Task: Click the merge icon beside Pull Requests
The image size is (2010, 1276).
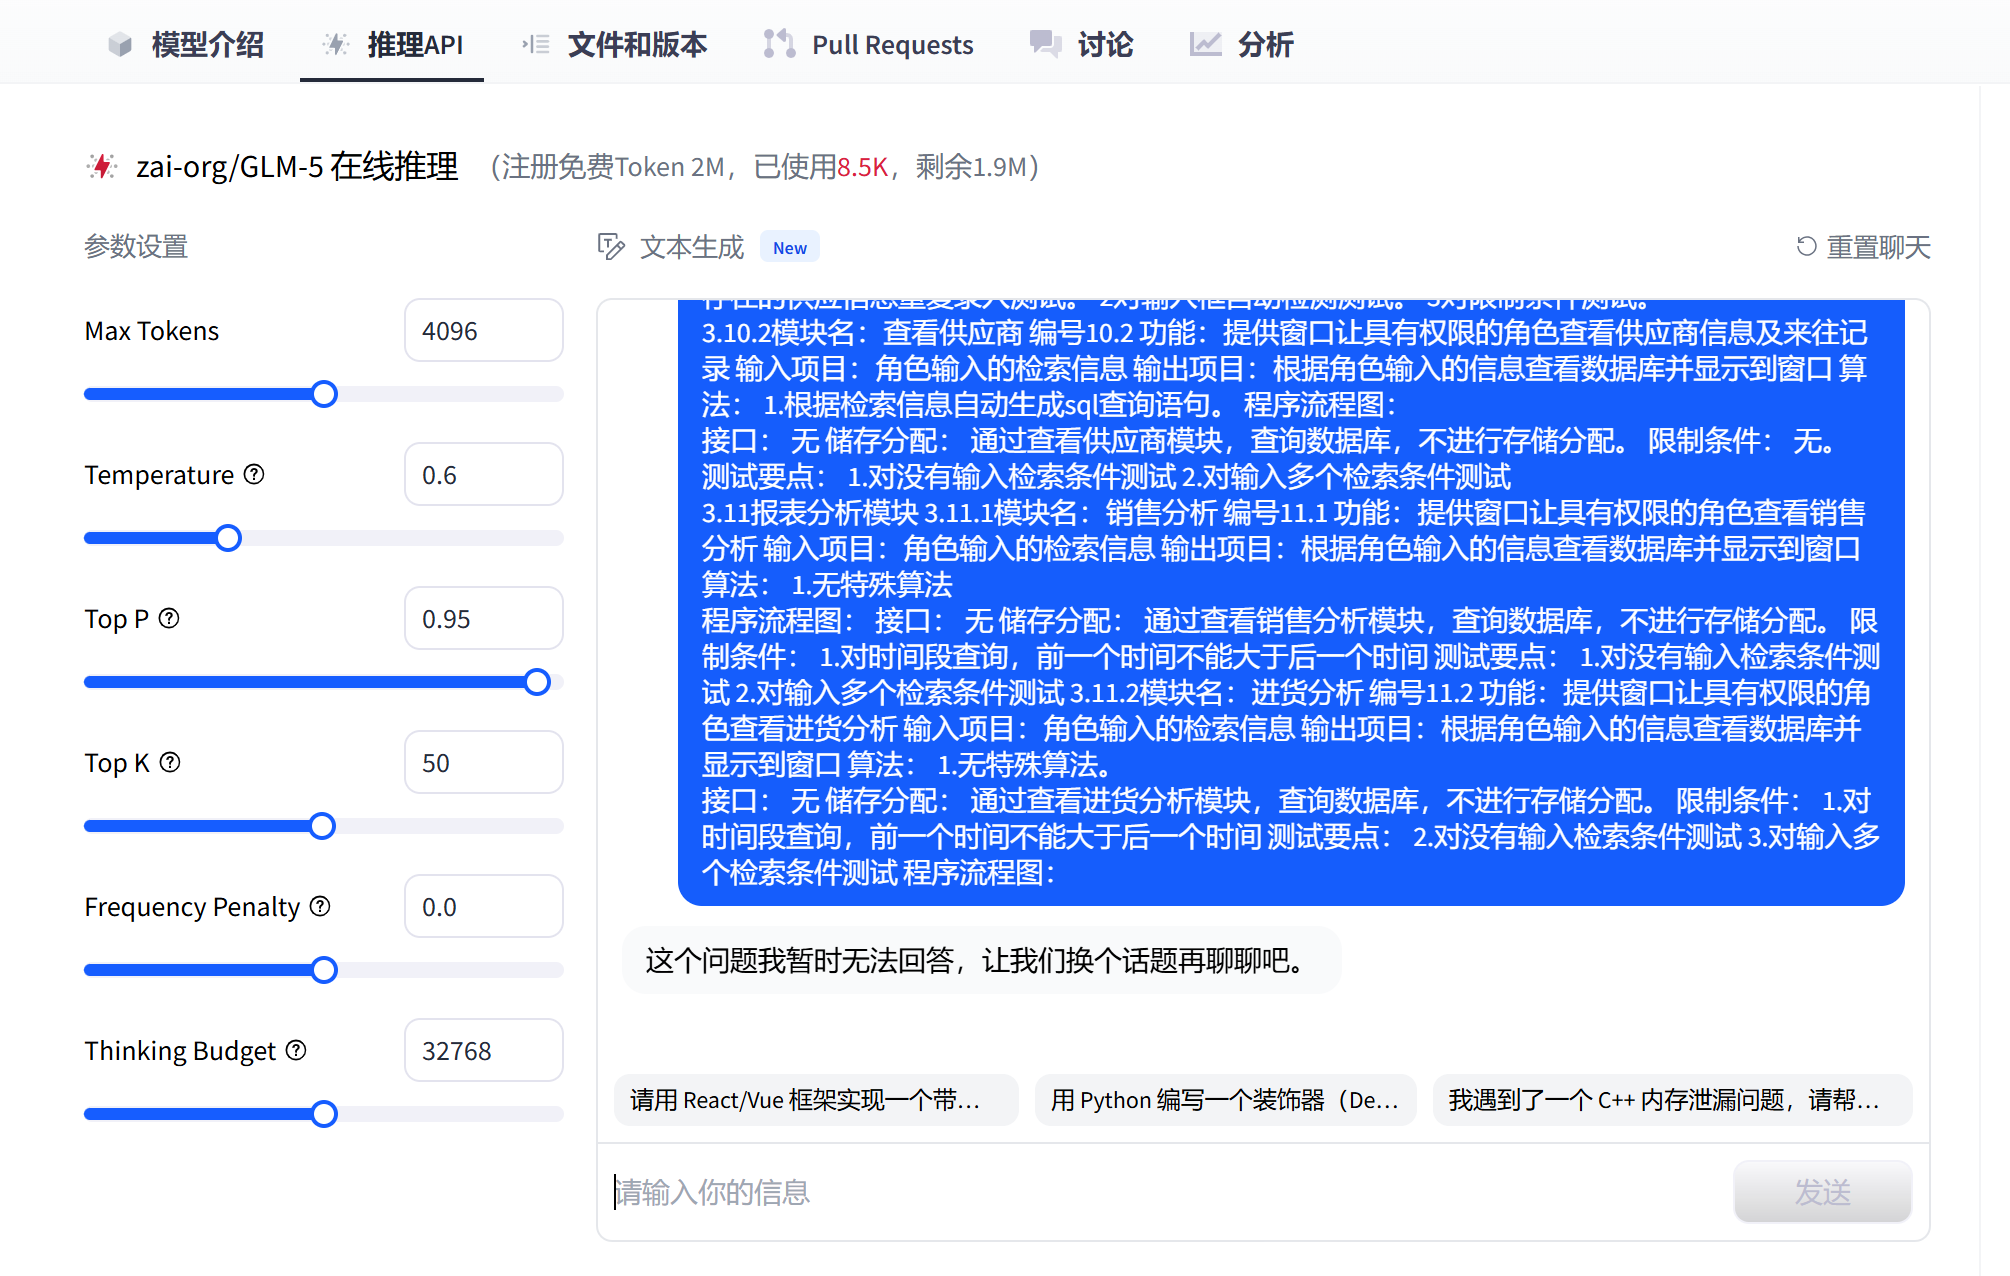Action: point(779,44)
